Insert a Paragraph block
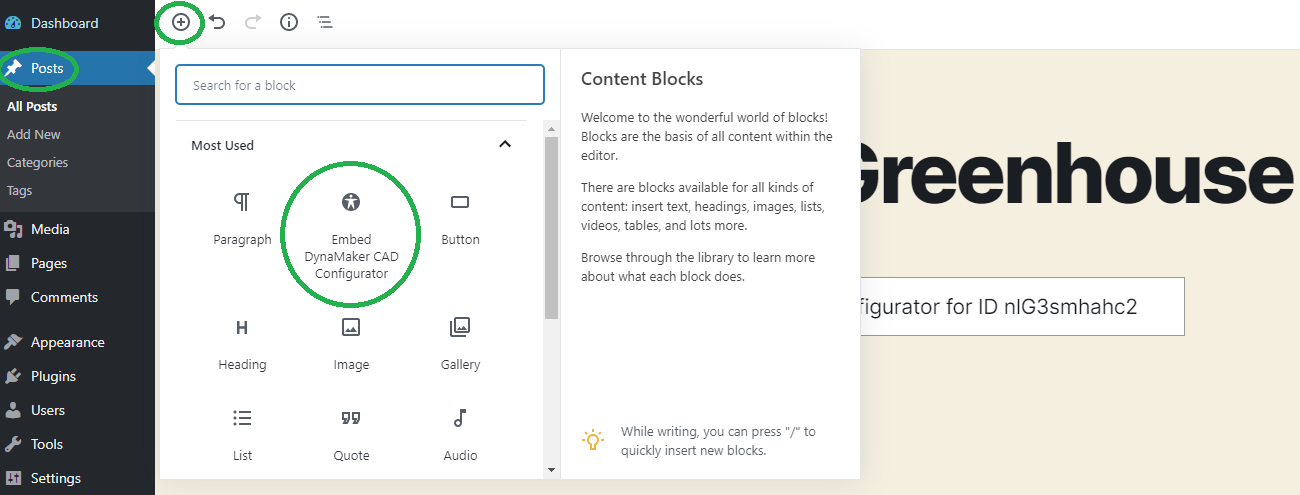This screenshot has width=1300, height=495. (x=242, y=219)
